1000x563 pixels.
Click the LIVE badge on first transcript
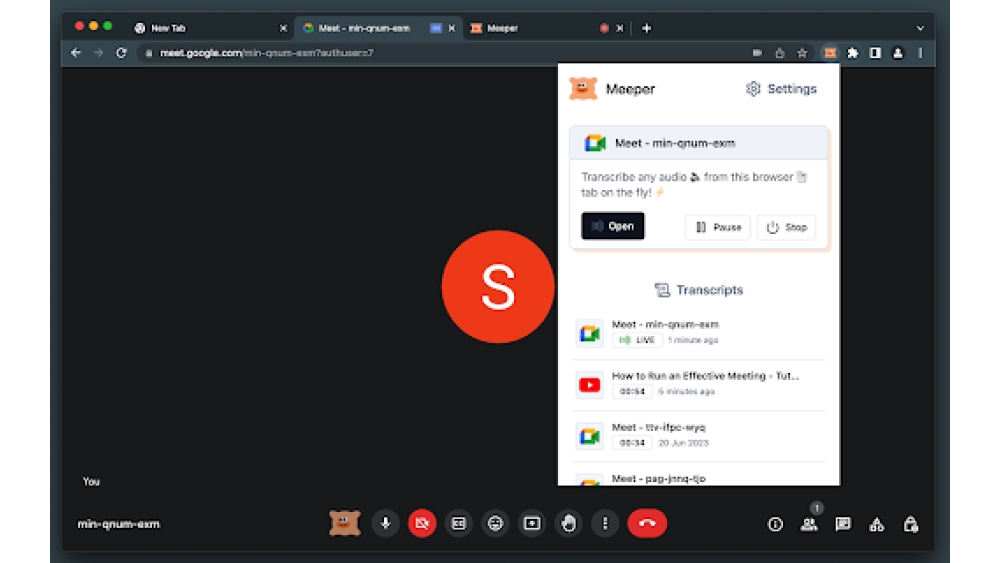point(637,340)
